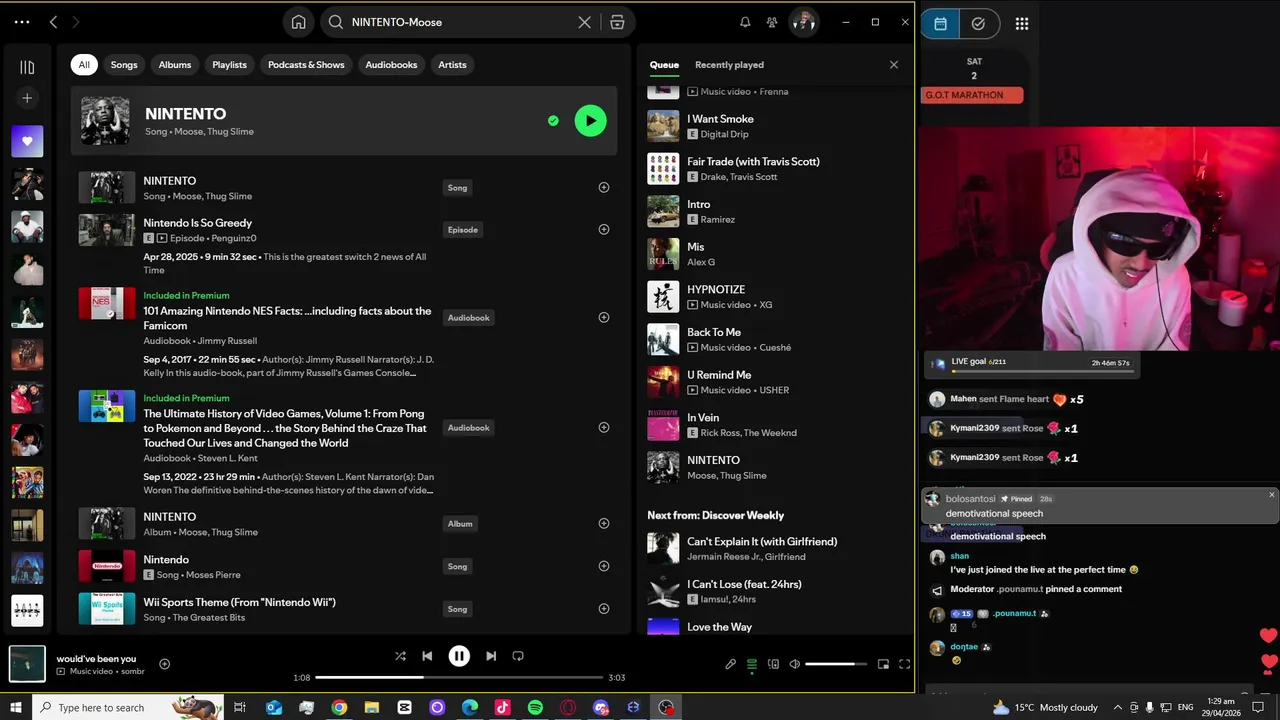The image size is (1280, 720).
Task: Close the pinned 'demotivational speech' comment
Action: point(1272,495)
